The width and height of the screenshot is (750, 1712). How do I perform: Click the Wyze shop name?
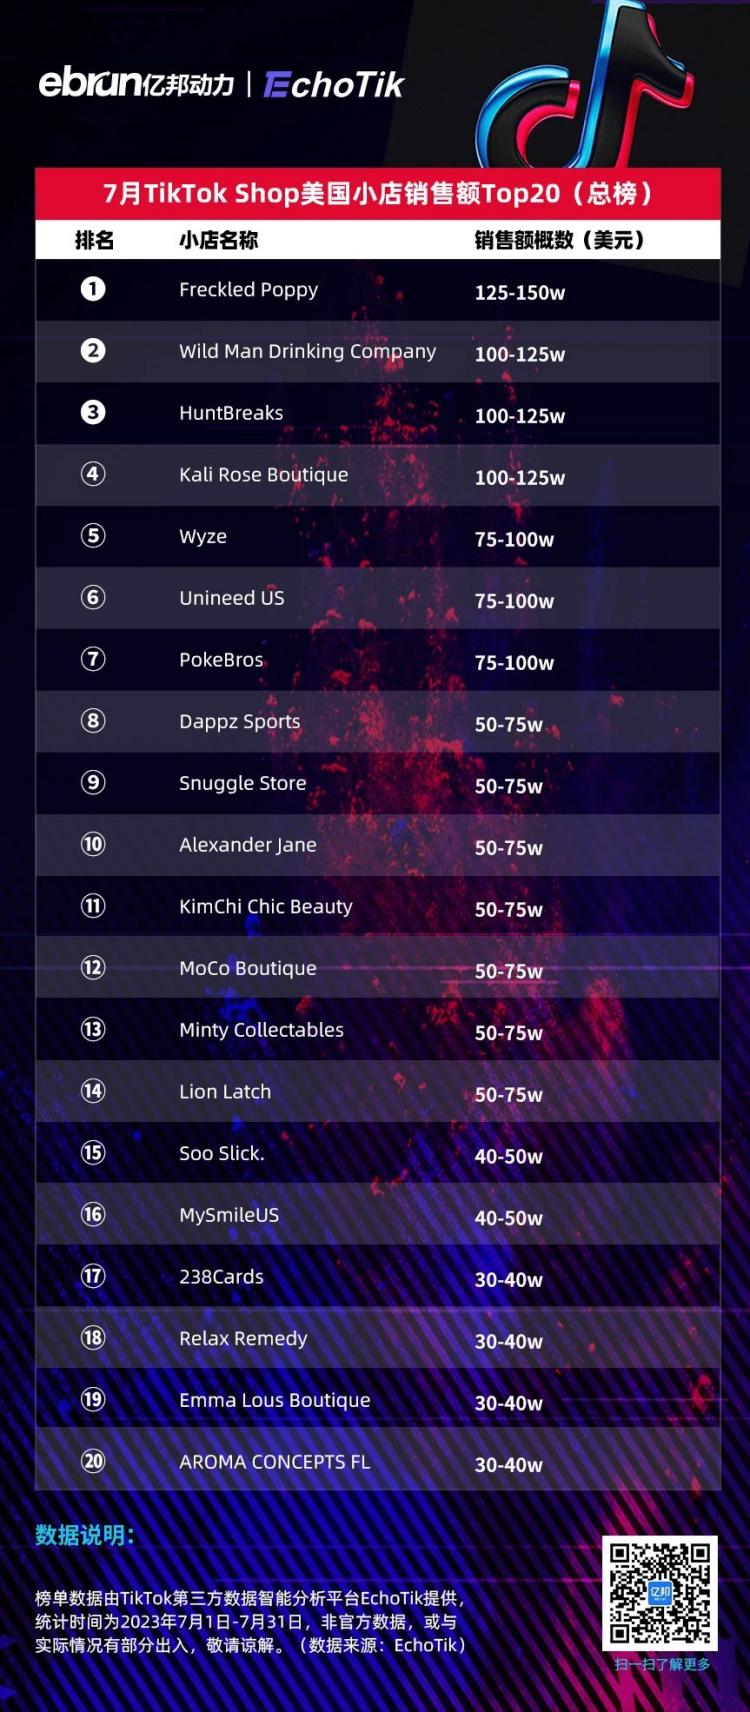click(203, 537)
